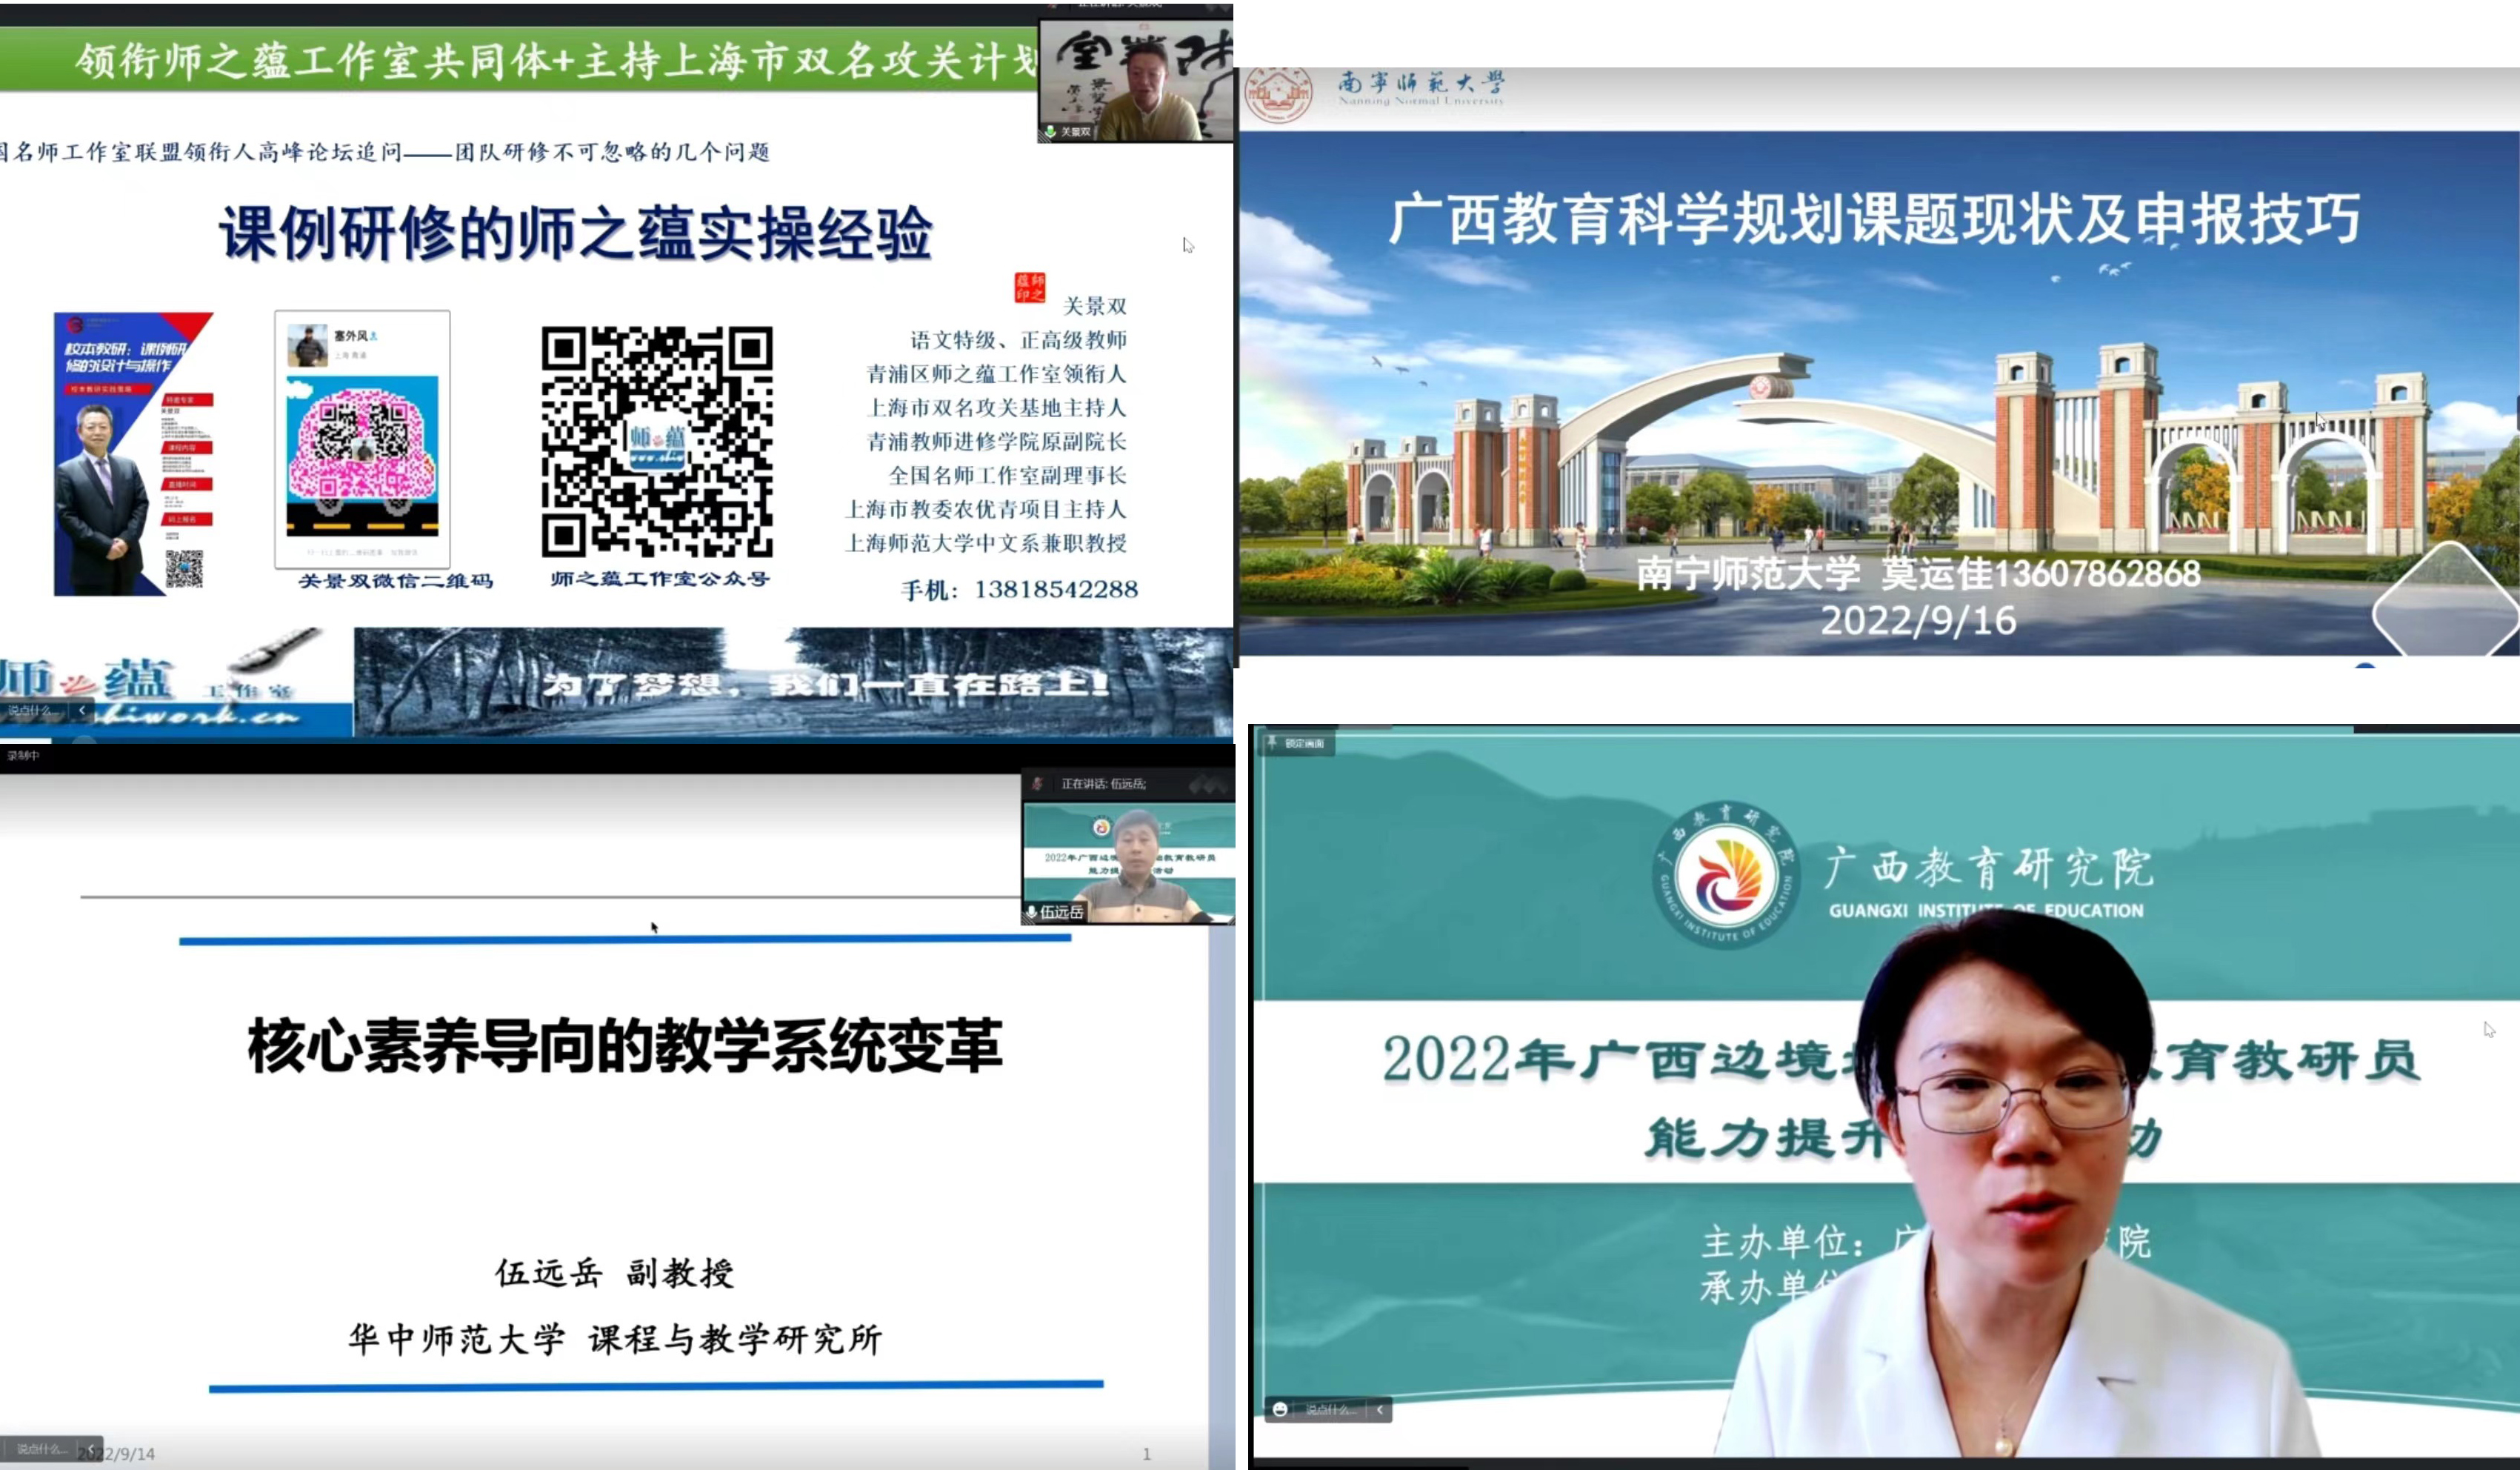The image size is (2520, 1470).
Task: Select 关景双 speaker video thumbnail
Action: (1136, 80)
